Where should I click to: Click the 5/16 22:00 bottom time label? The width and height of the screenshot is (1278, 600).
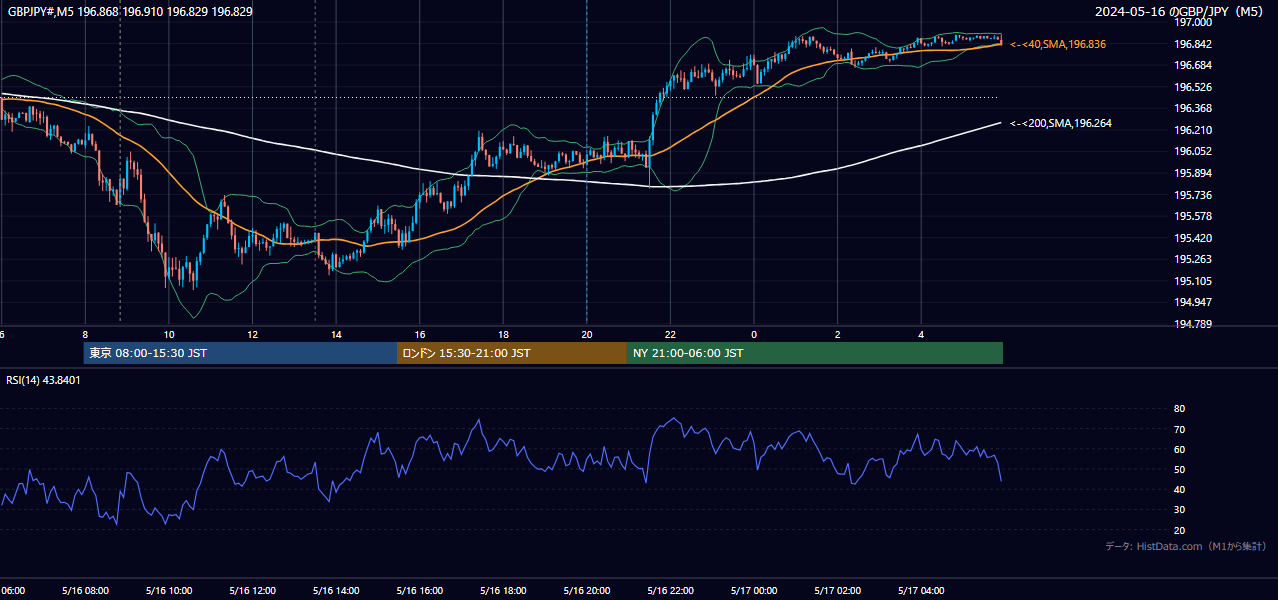click(x=670, y=591)
